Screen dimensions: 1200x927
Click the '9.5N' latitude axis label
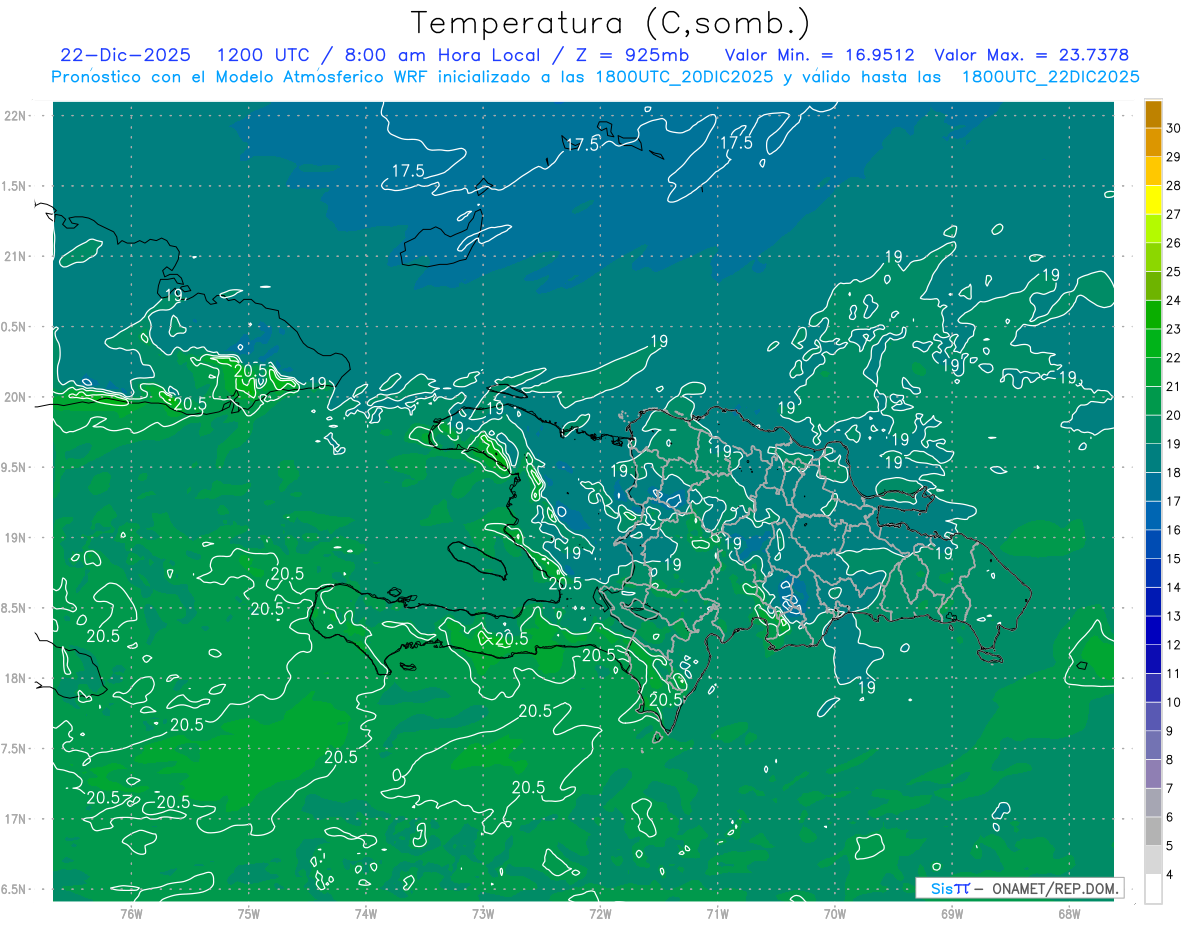tap(15, 467)
